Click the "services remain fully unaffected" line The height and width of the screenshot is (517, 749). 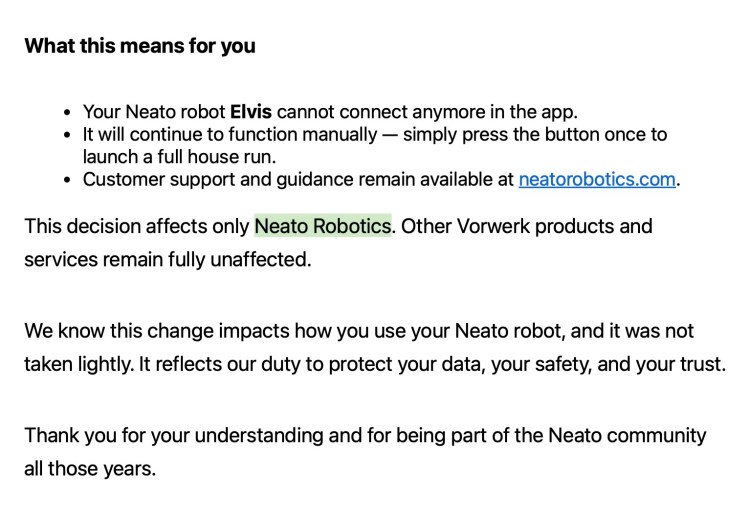[x=167, y=260]
